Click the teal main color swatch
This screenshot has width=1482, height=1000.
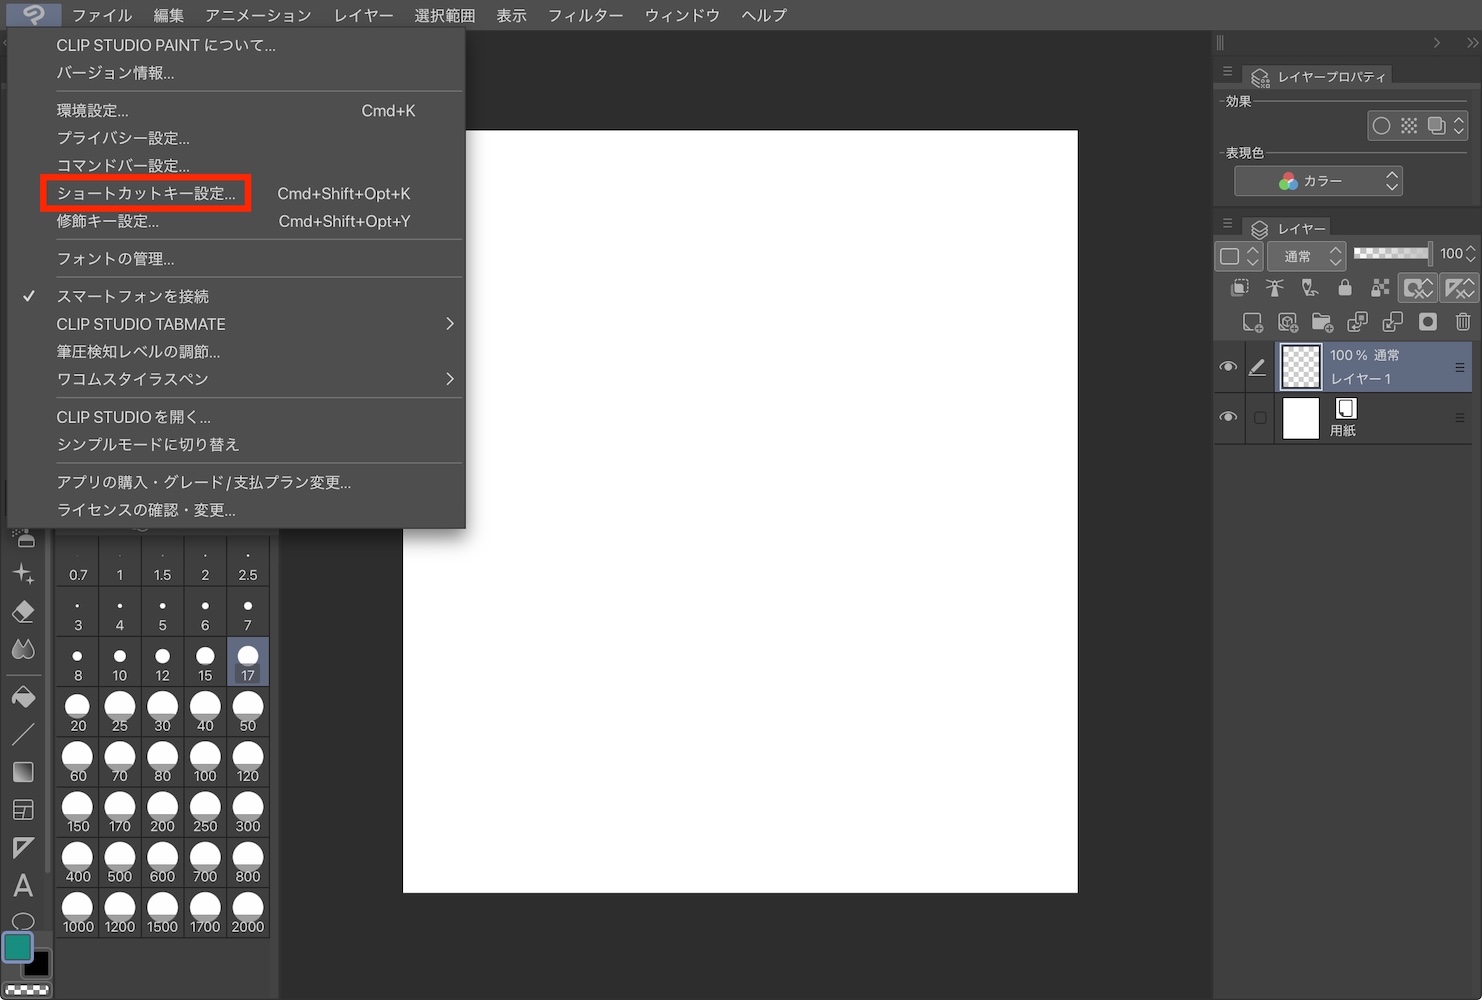click(x=17, y=946)
